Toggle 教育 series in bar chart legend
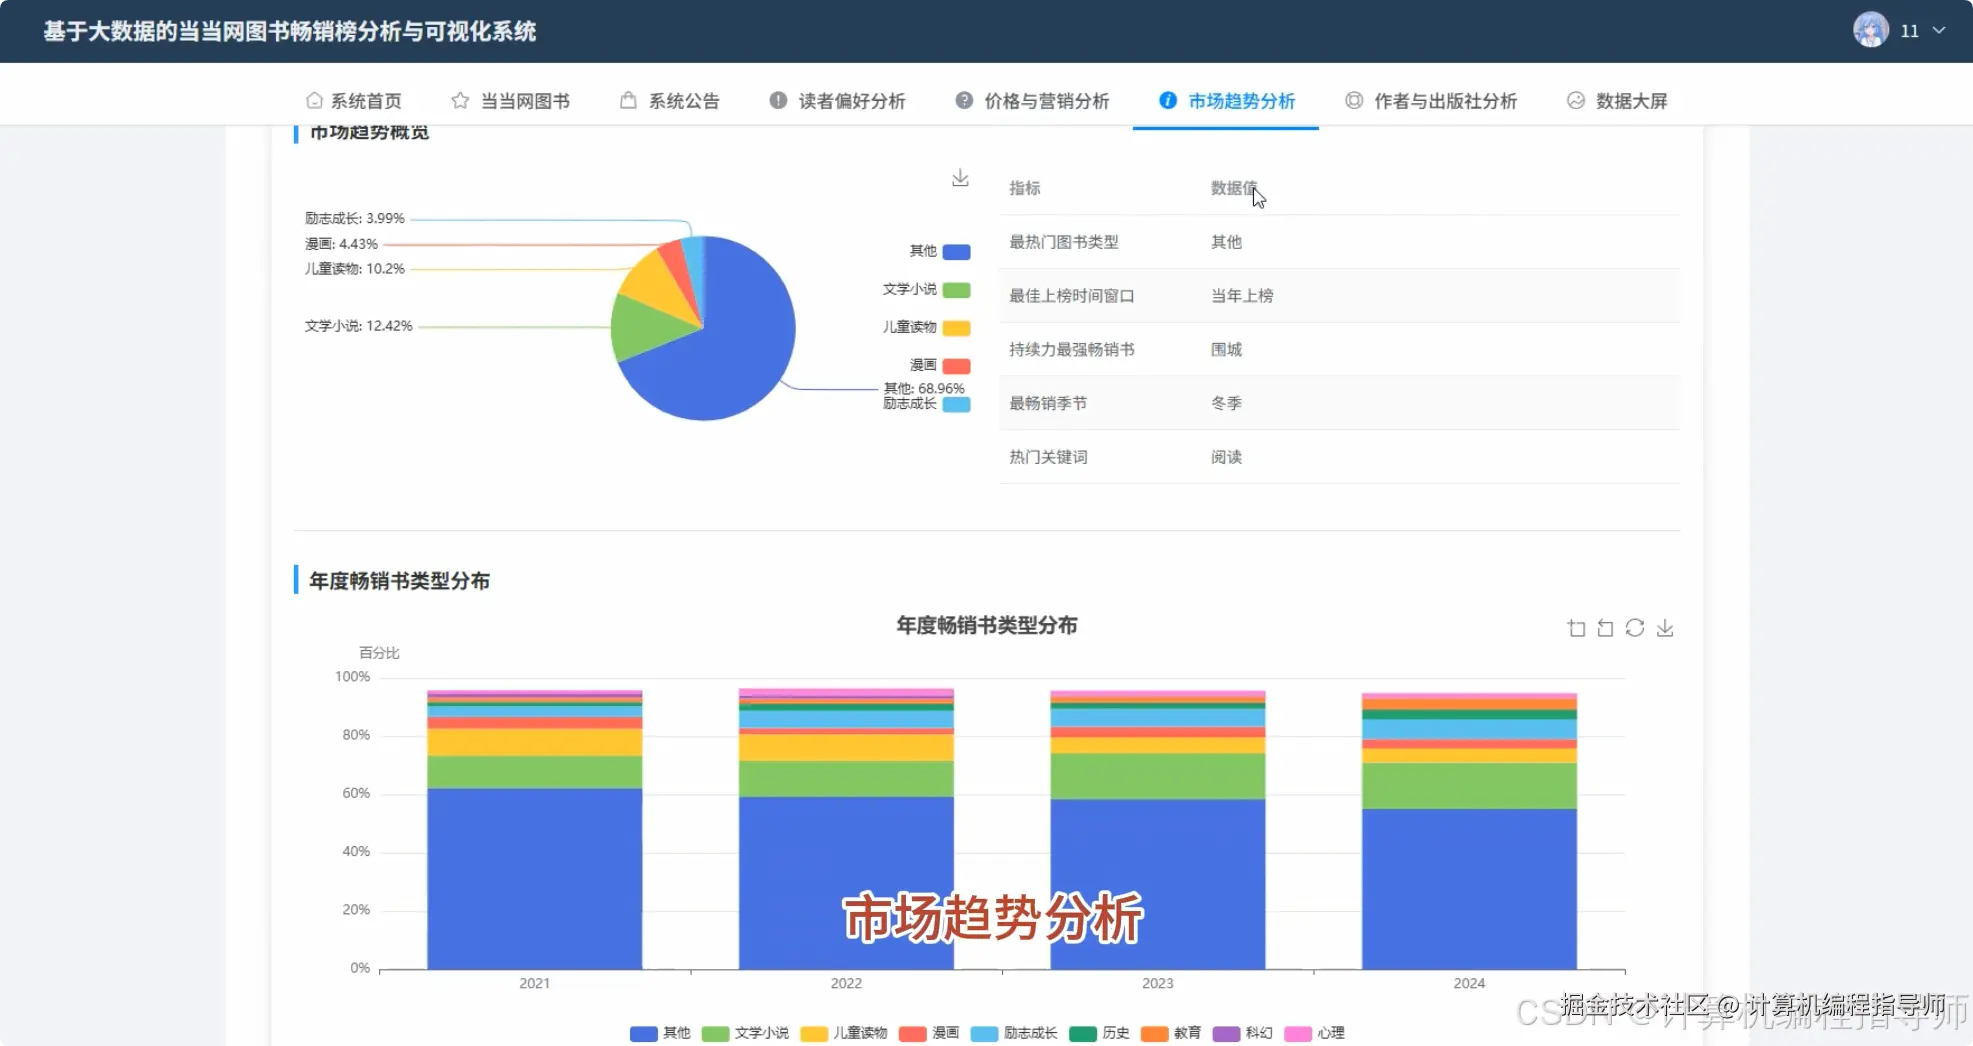Viewport: 1973px width, 1046px height. point(1171,1033)
